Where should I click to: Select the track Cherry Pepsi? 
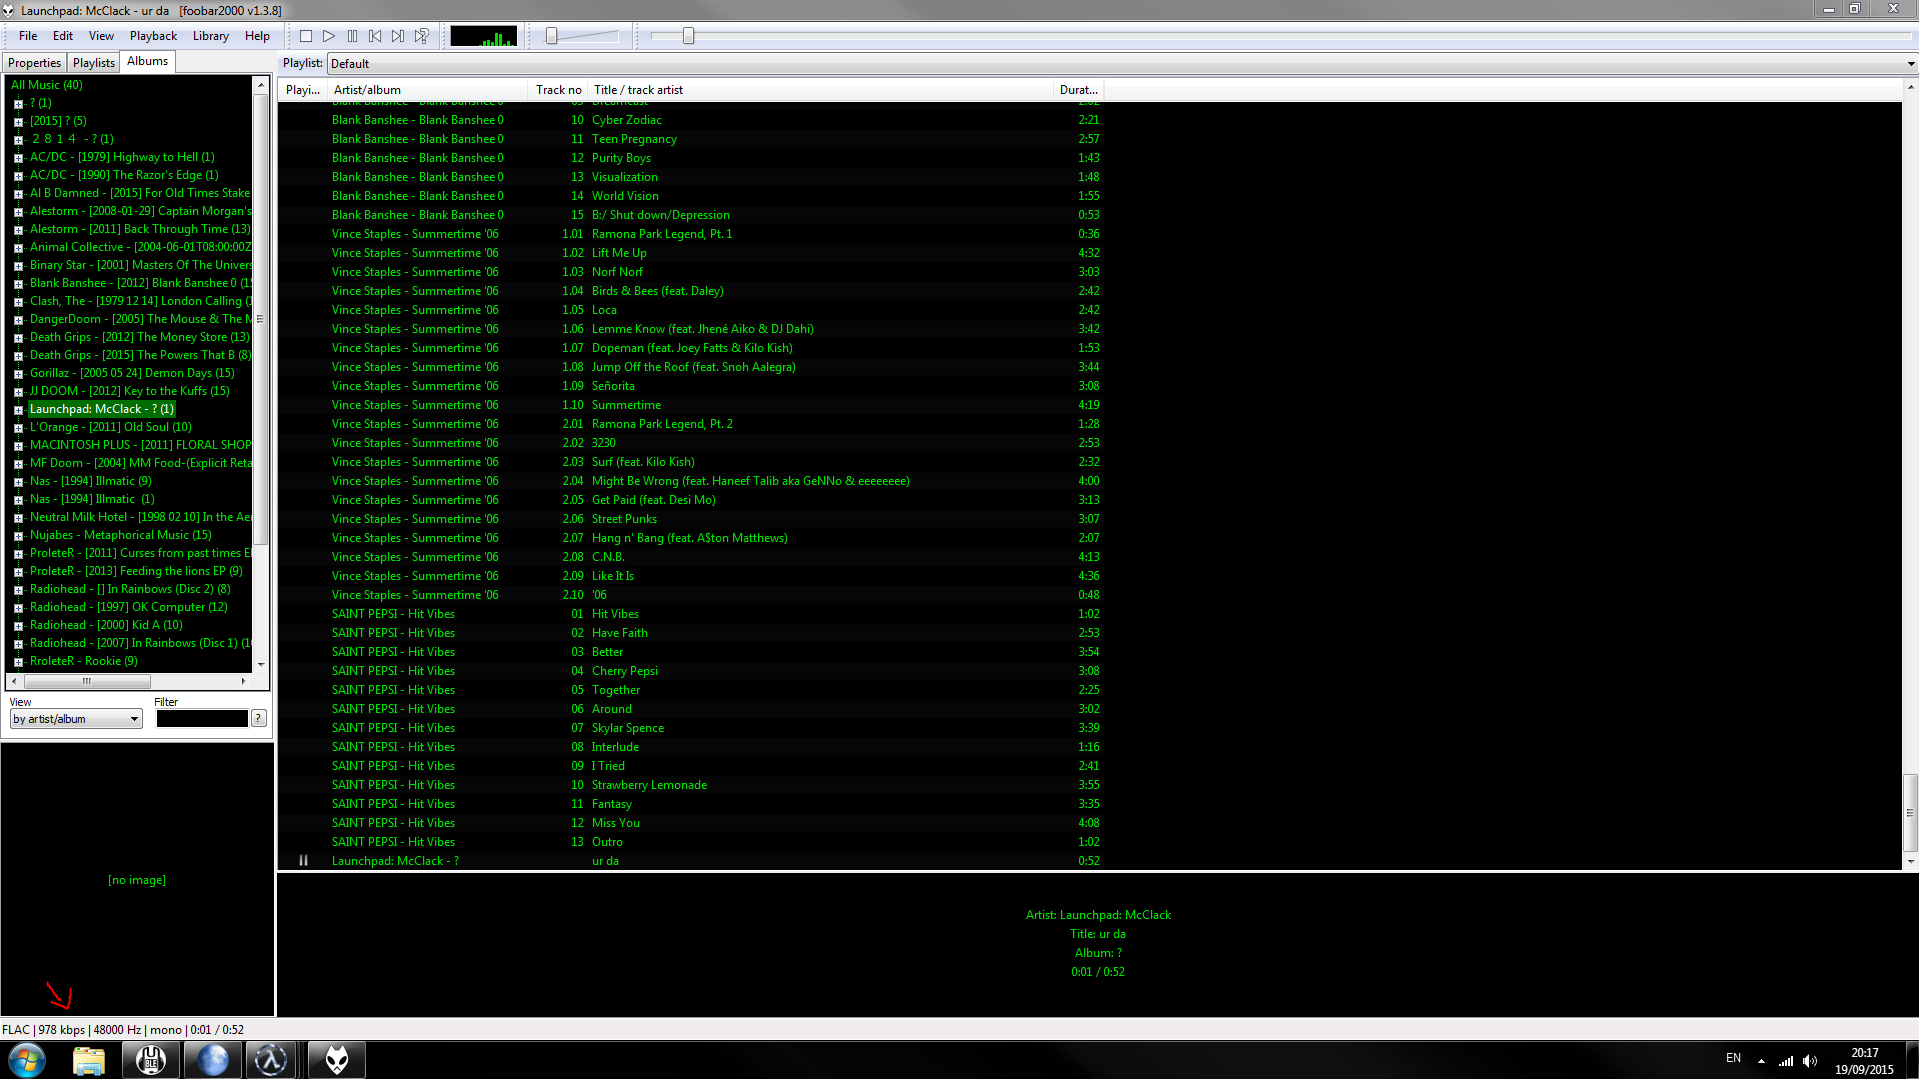(625, 671)
